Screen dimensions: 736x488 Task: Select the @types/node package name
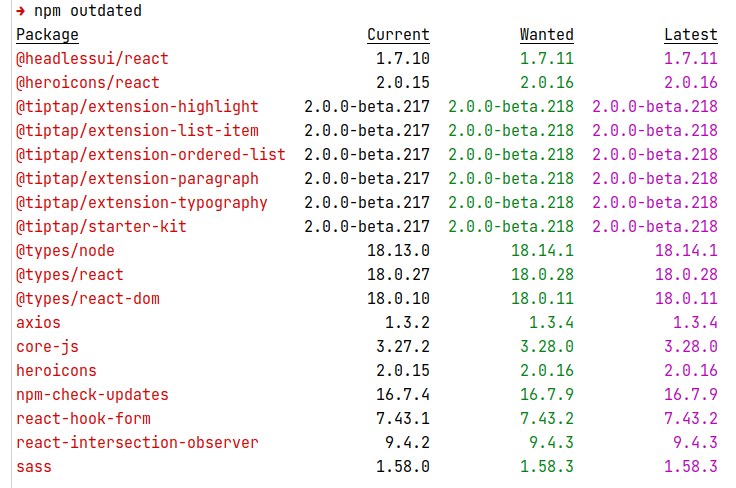click(65, 251)
